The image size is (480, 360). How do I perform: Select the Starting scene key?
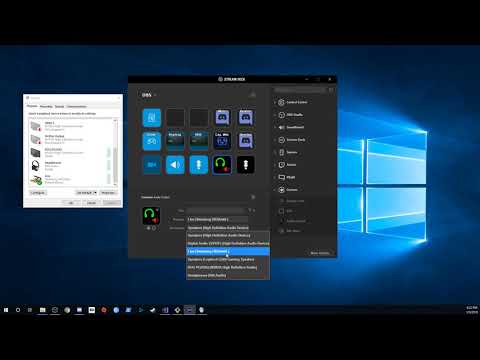point(175,141)
